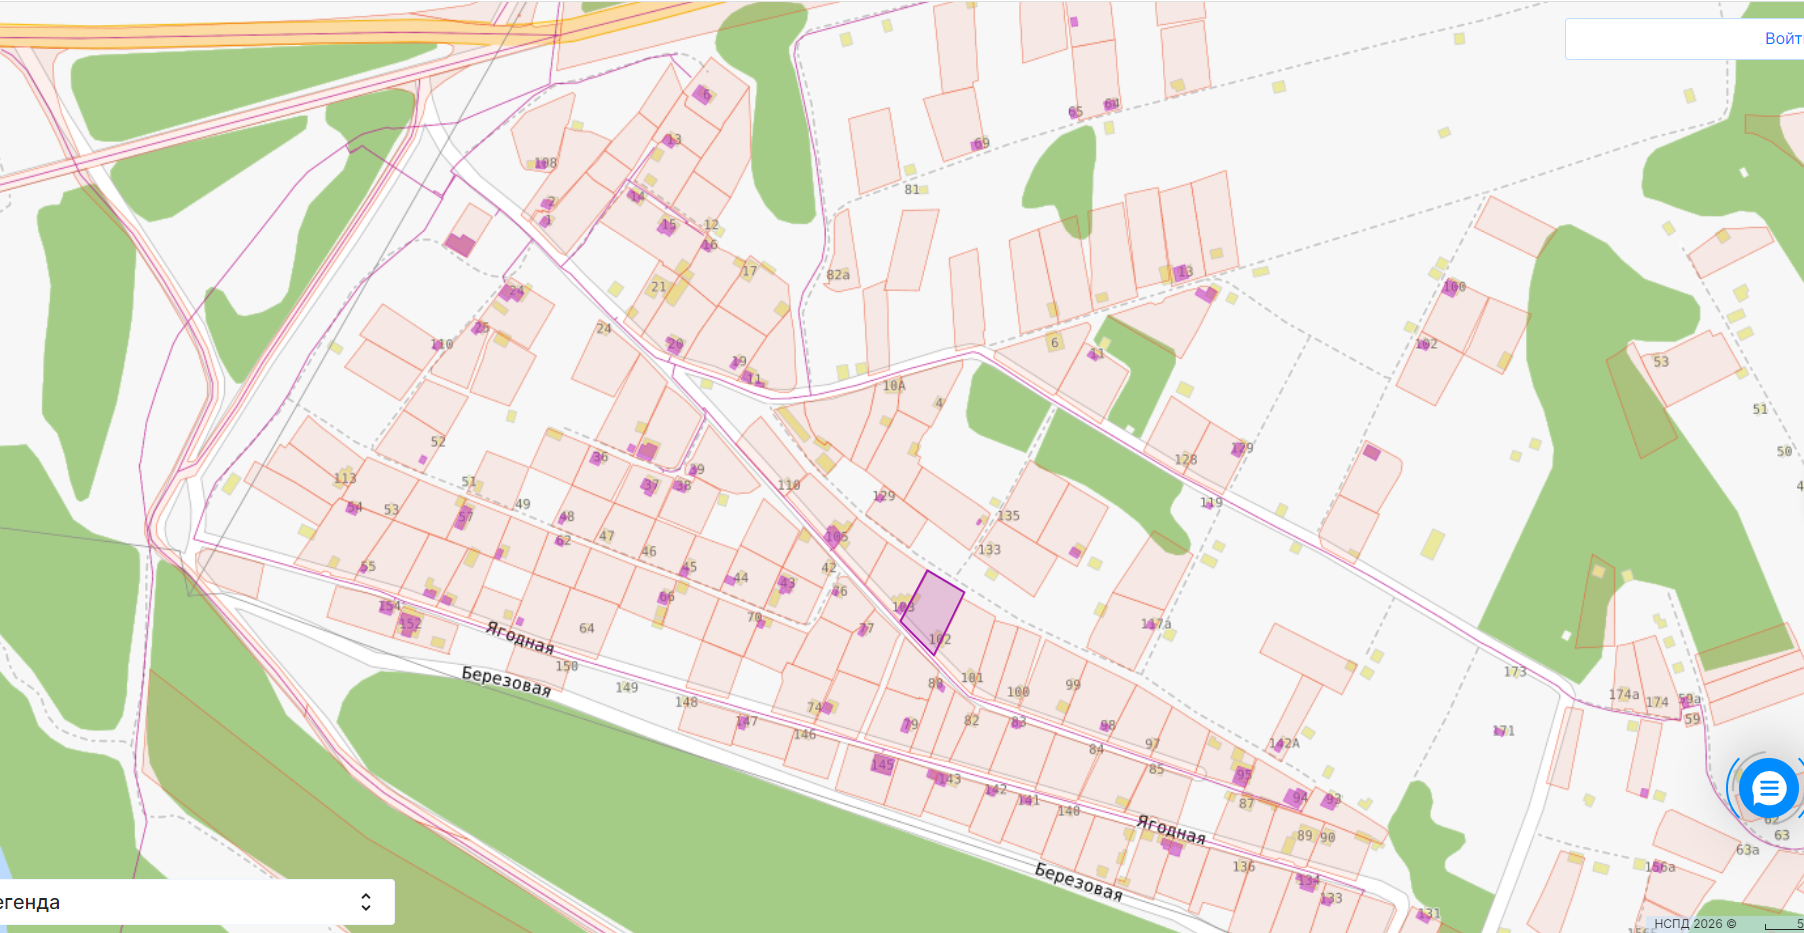Click Ягодная street label near parcel 150
The width and height of the screenshot is (1804, 933).
[x=519, y=637]
